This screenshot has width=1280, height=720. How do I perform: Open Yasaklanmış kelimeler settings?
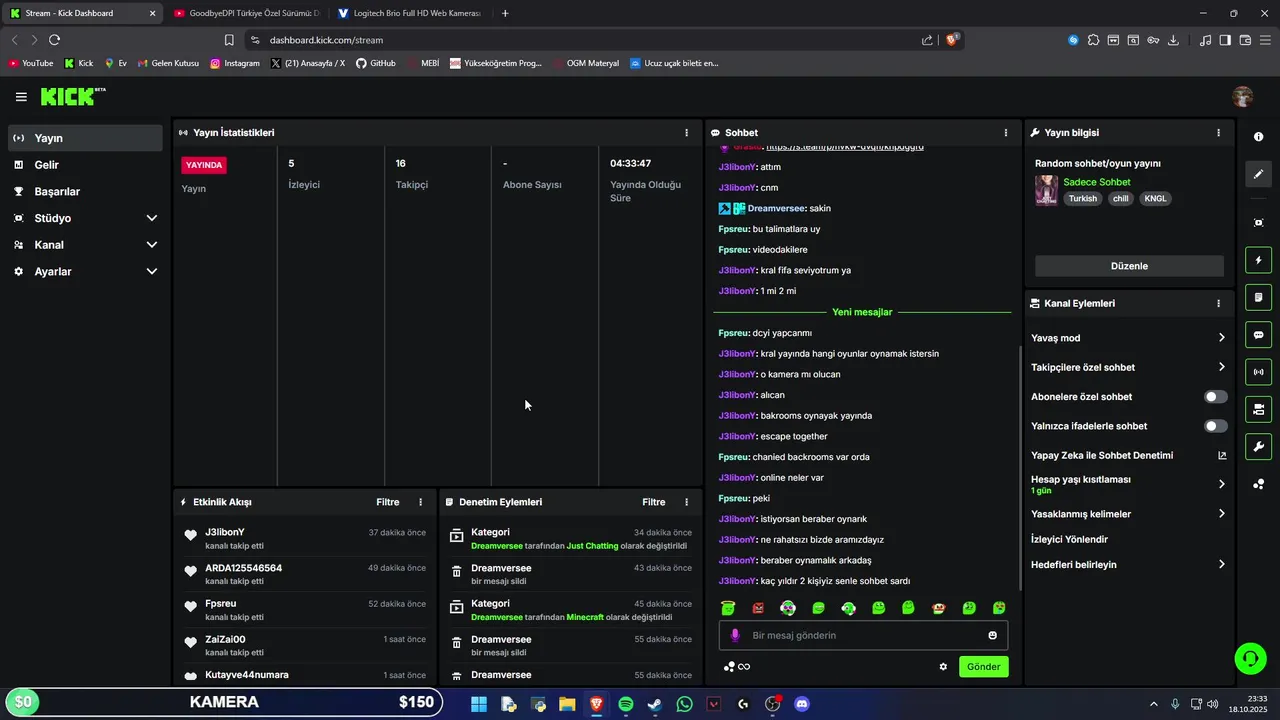1128,514
